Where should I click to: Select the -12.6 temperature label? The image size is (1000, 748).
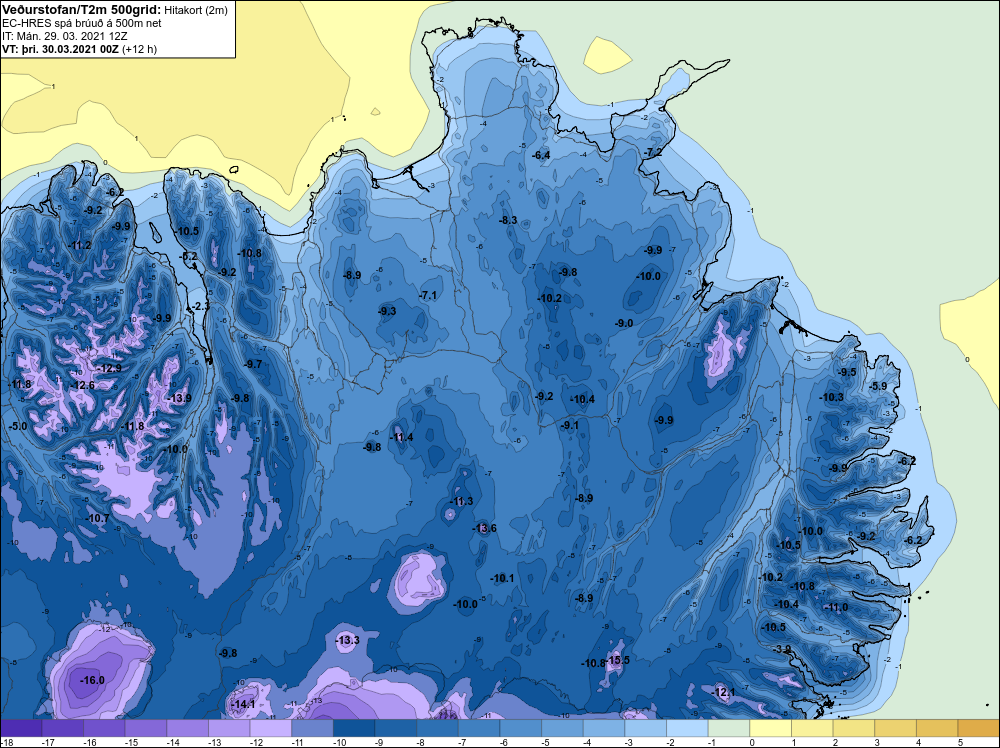click(83, 385)
